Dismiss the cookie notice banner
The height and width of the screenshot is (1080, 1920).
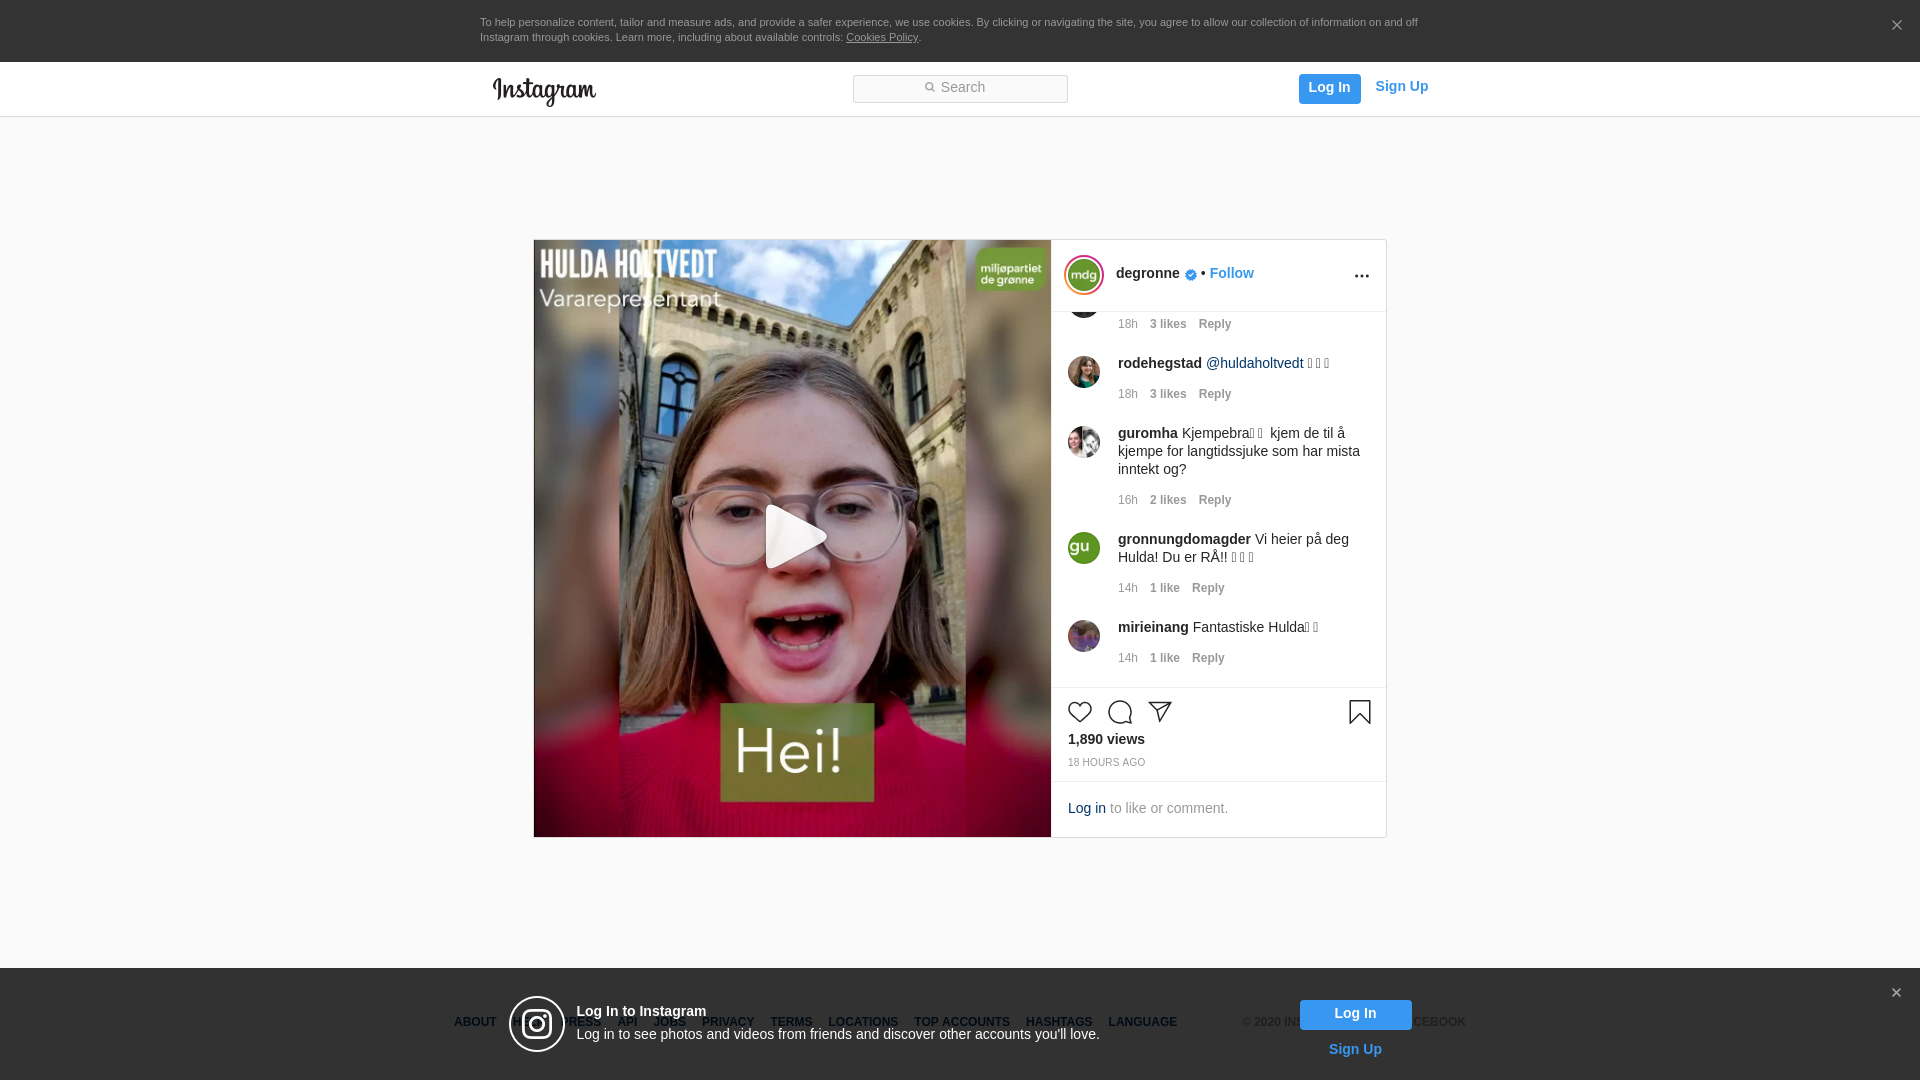[x=1896, y=26]
